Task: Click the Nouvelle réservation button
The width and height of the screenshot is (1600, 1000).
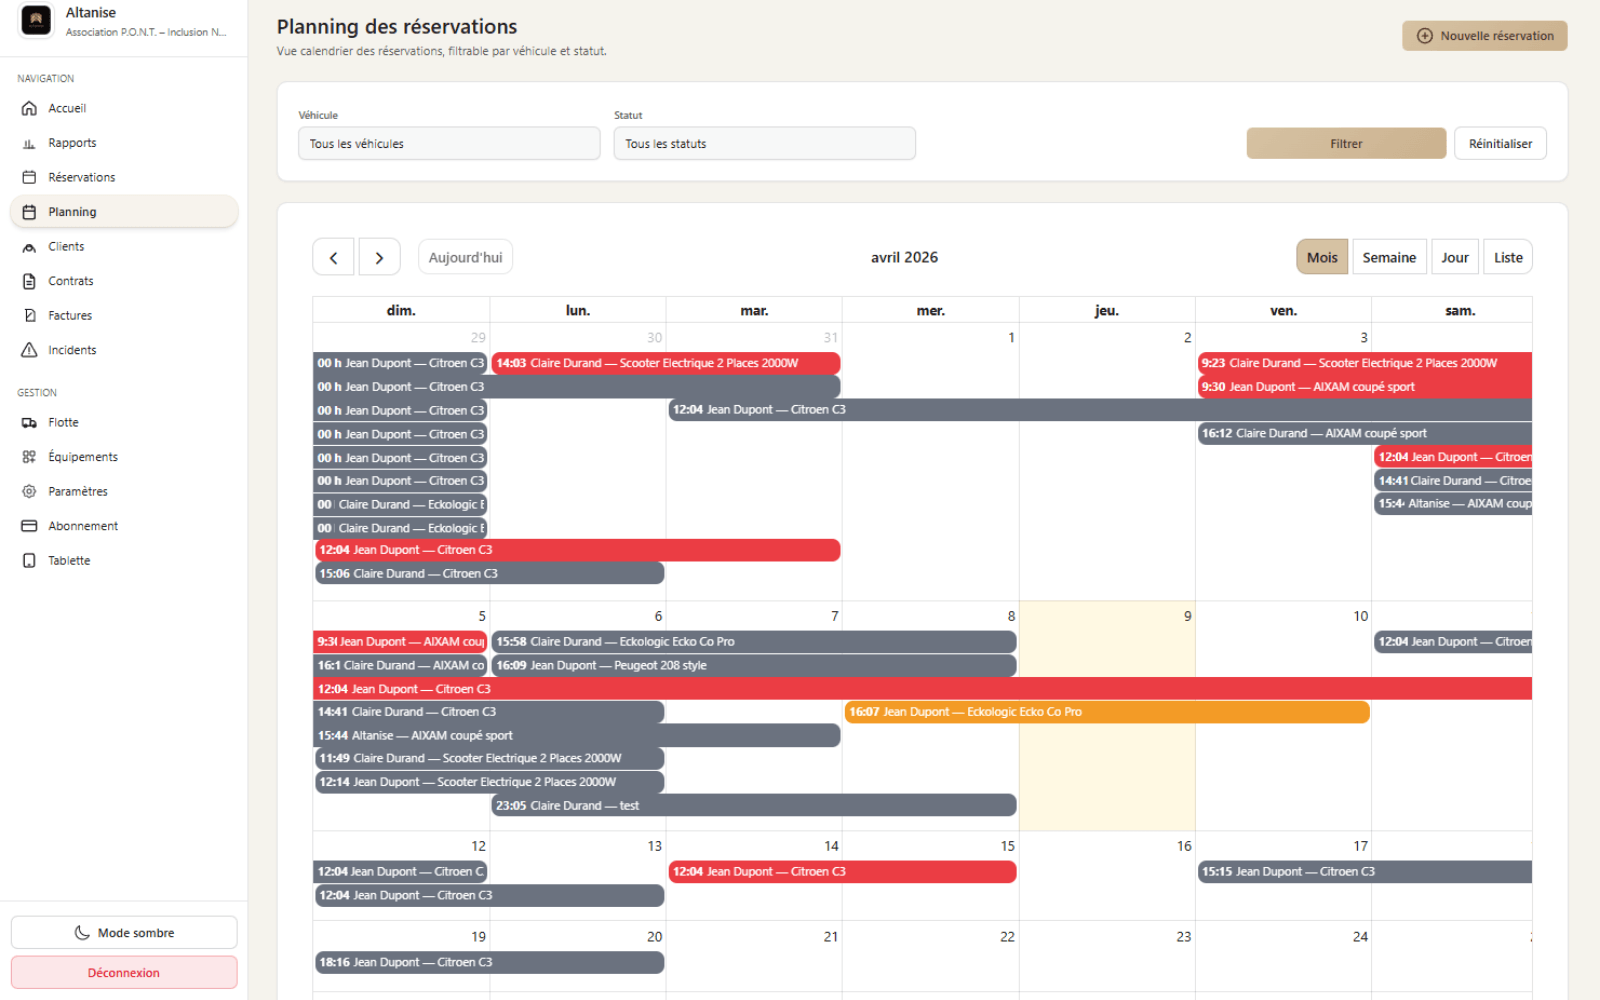Action: (x=1484, y=36)
